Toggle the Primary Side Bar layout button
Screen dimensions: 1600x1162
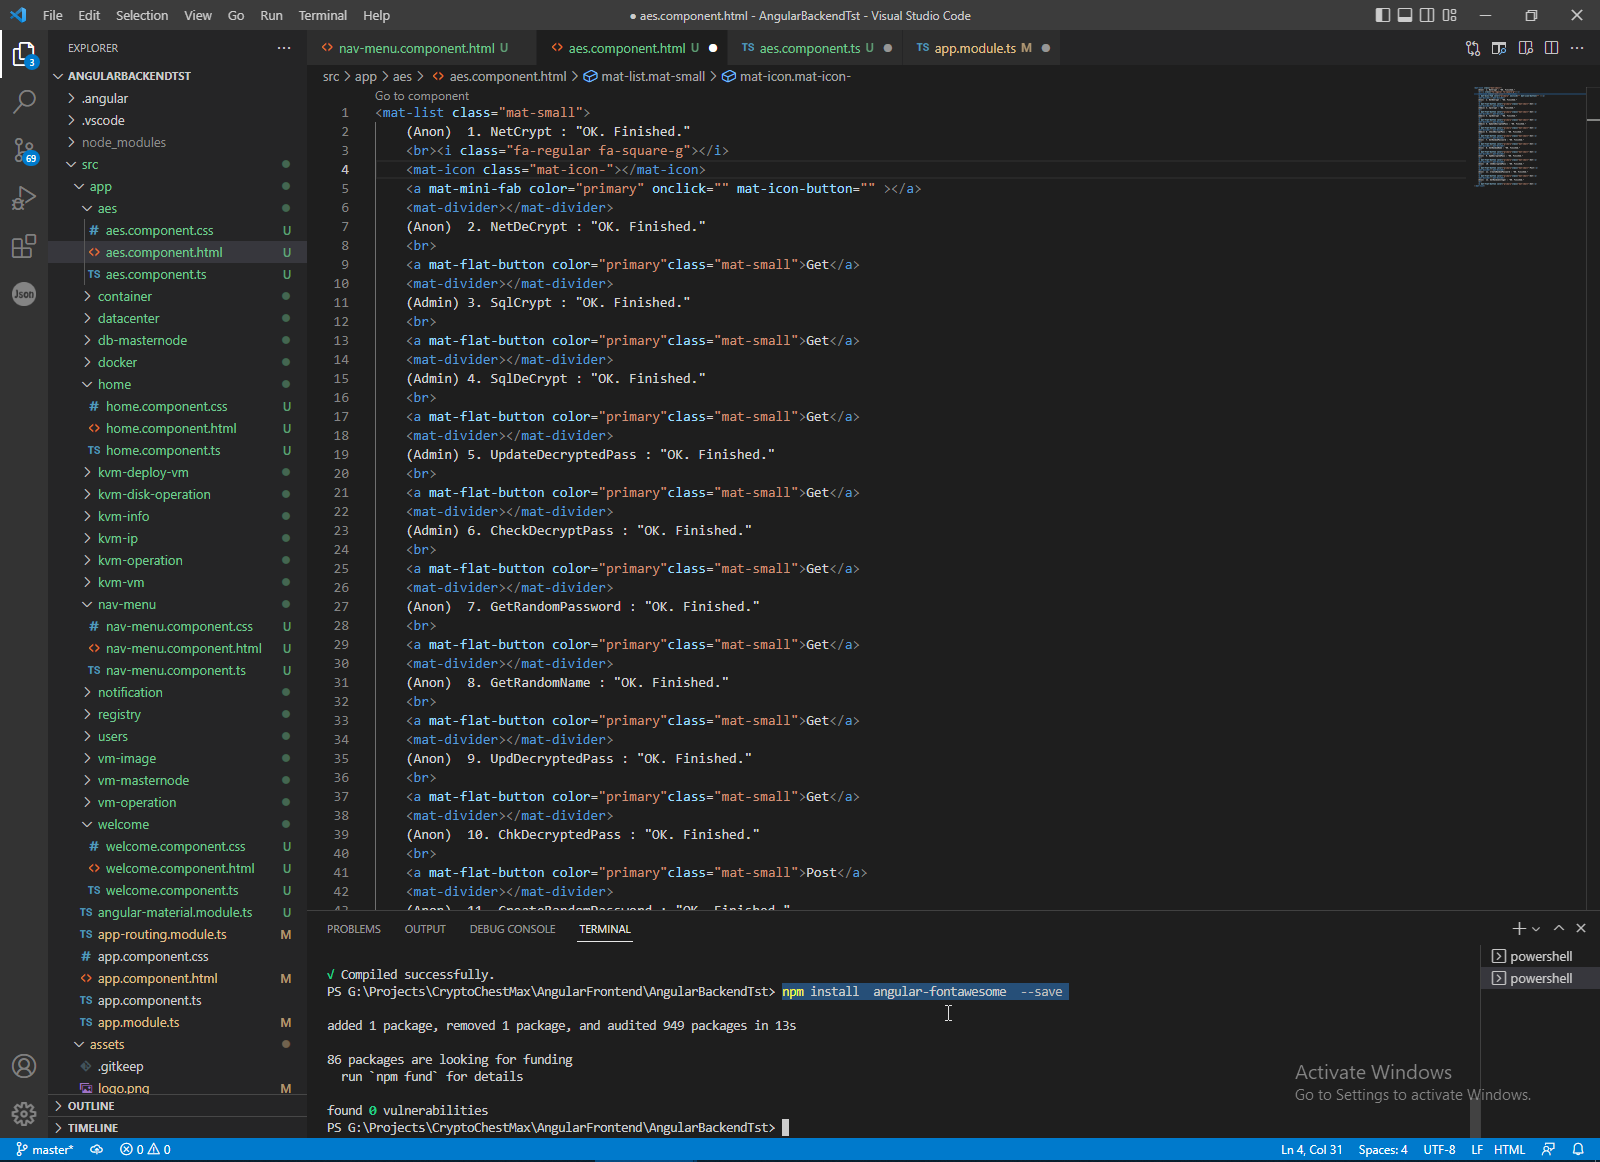[x=1383, y=15]
